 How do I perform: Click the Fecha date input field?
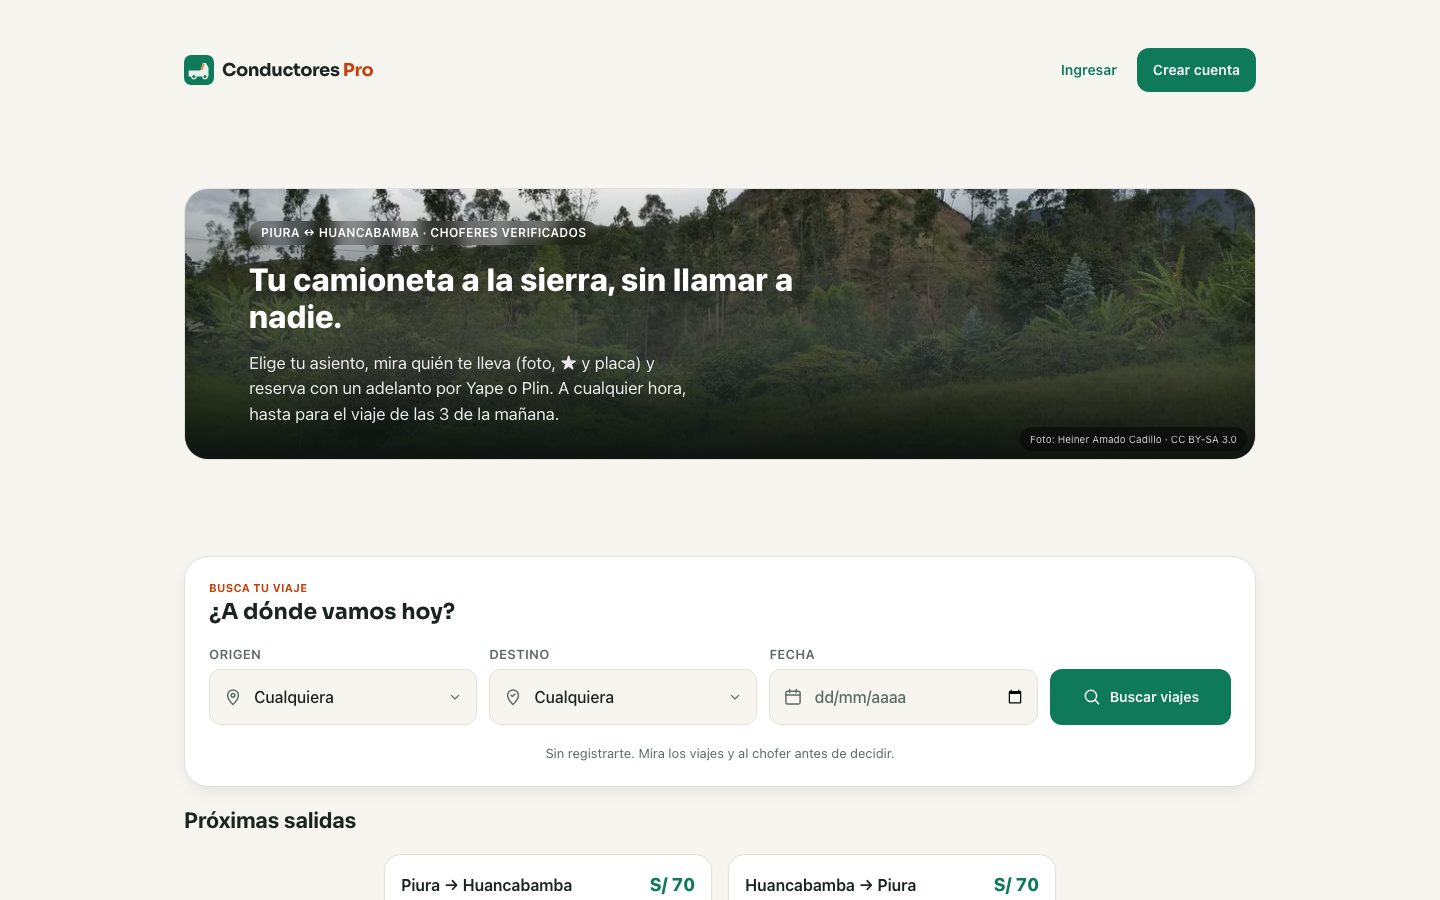[x=903, y=697]
